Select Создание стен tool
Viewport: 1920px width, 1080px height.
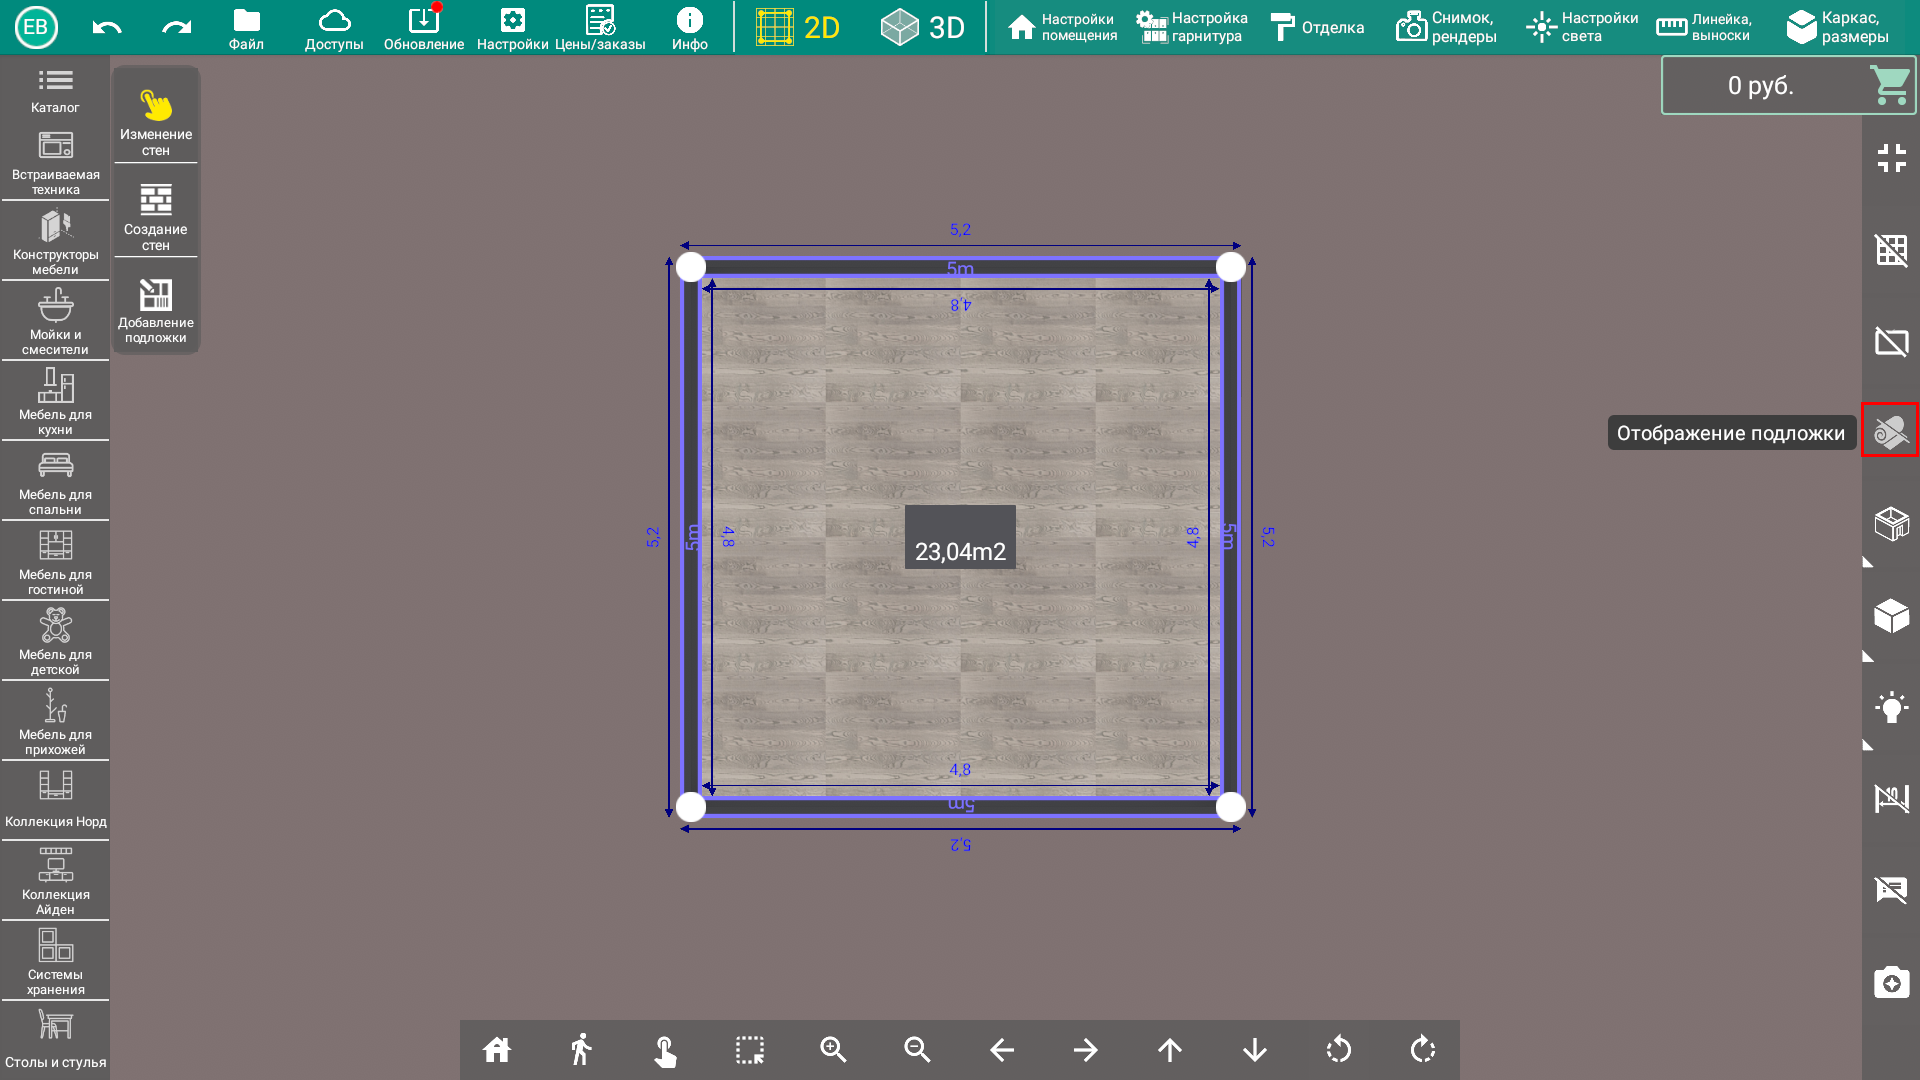[x=156, y=216]
